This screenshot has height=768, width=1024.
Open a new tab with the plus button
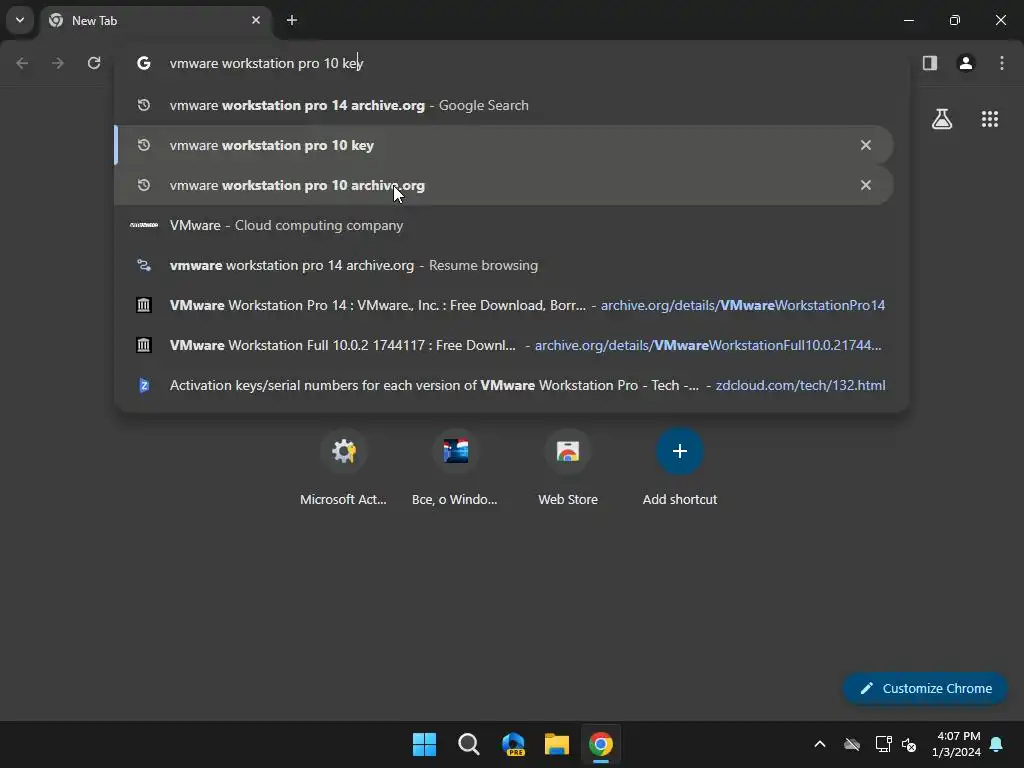coord(292,20)
